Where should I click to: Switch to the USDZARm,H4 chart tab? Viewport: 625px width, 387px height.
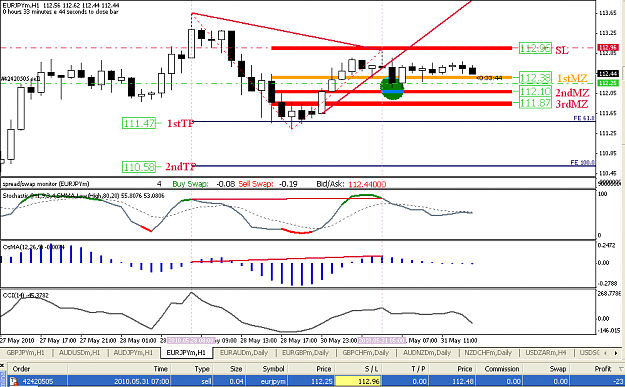[546, 353]
